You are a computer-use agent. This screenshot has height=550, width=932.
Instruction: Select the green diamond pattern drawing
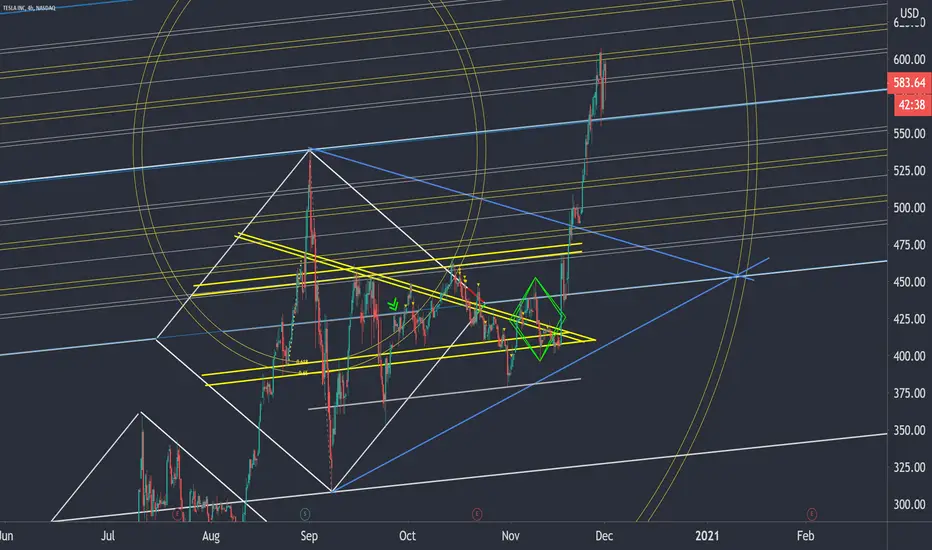[x=537, y=319]
